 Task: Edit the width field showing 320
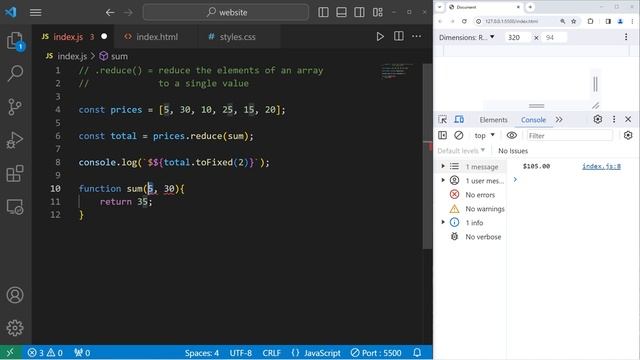pos(517,38)
